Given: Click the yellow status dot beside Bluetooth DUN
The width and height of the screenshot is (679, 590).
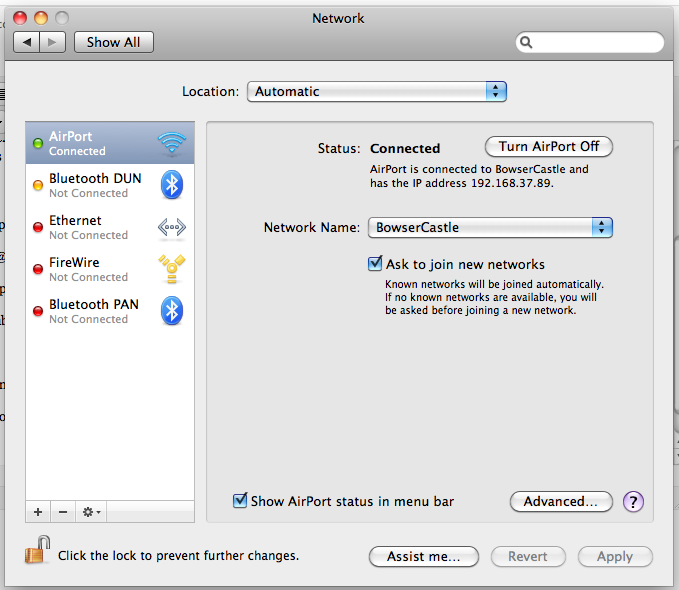Looking at the screenshot, I should tap(38, 185).
